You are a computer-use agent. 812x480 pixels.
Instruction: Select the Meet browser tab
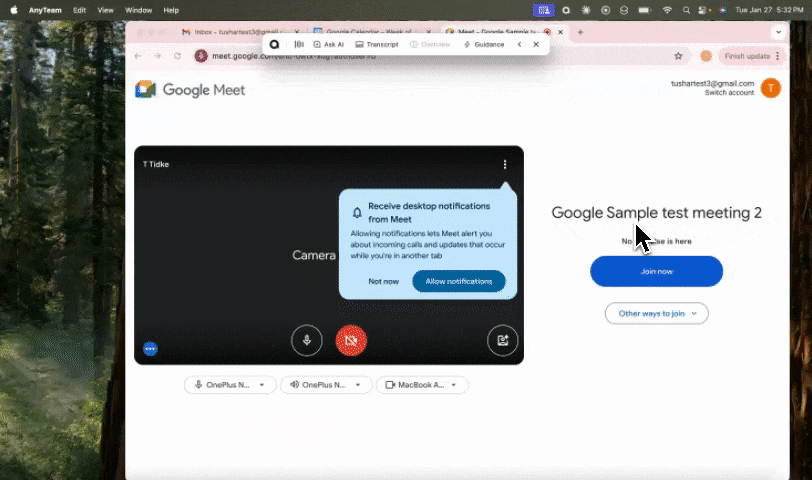click(x=503, y=32)
